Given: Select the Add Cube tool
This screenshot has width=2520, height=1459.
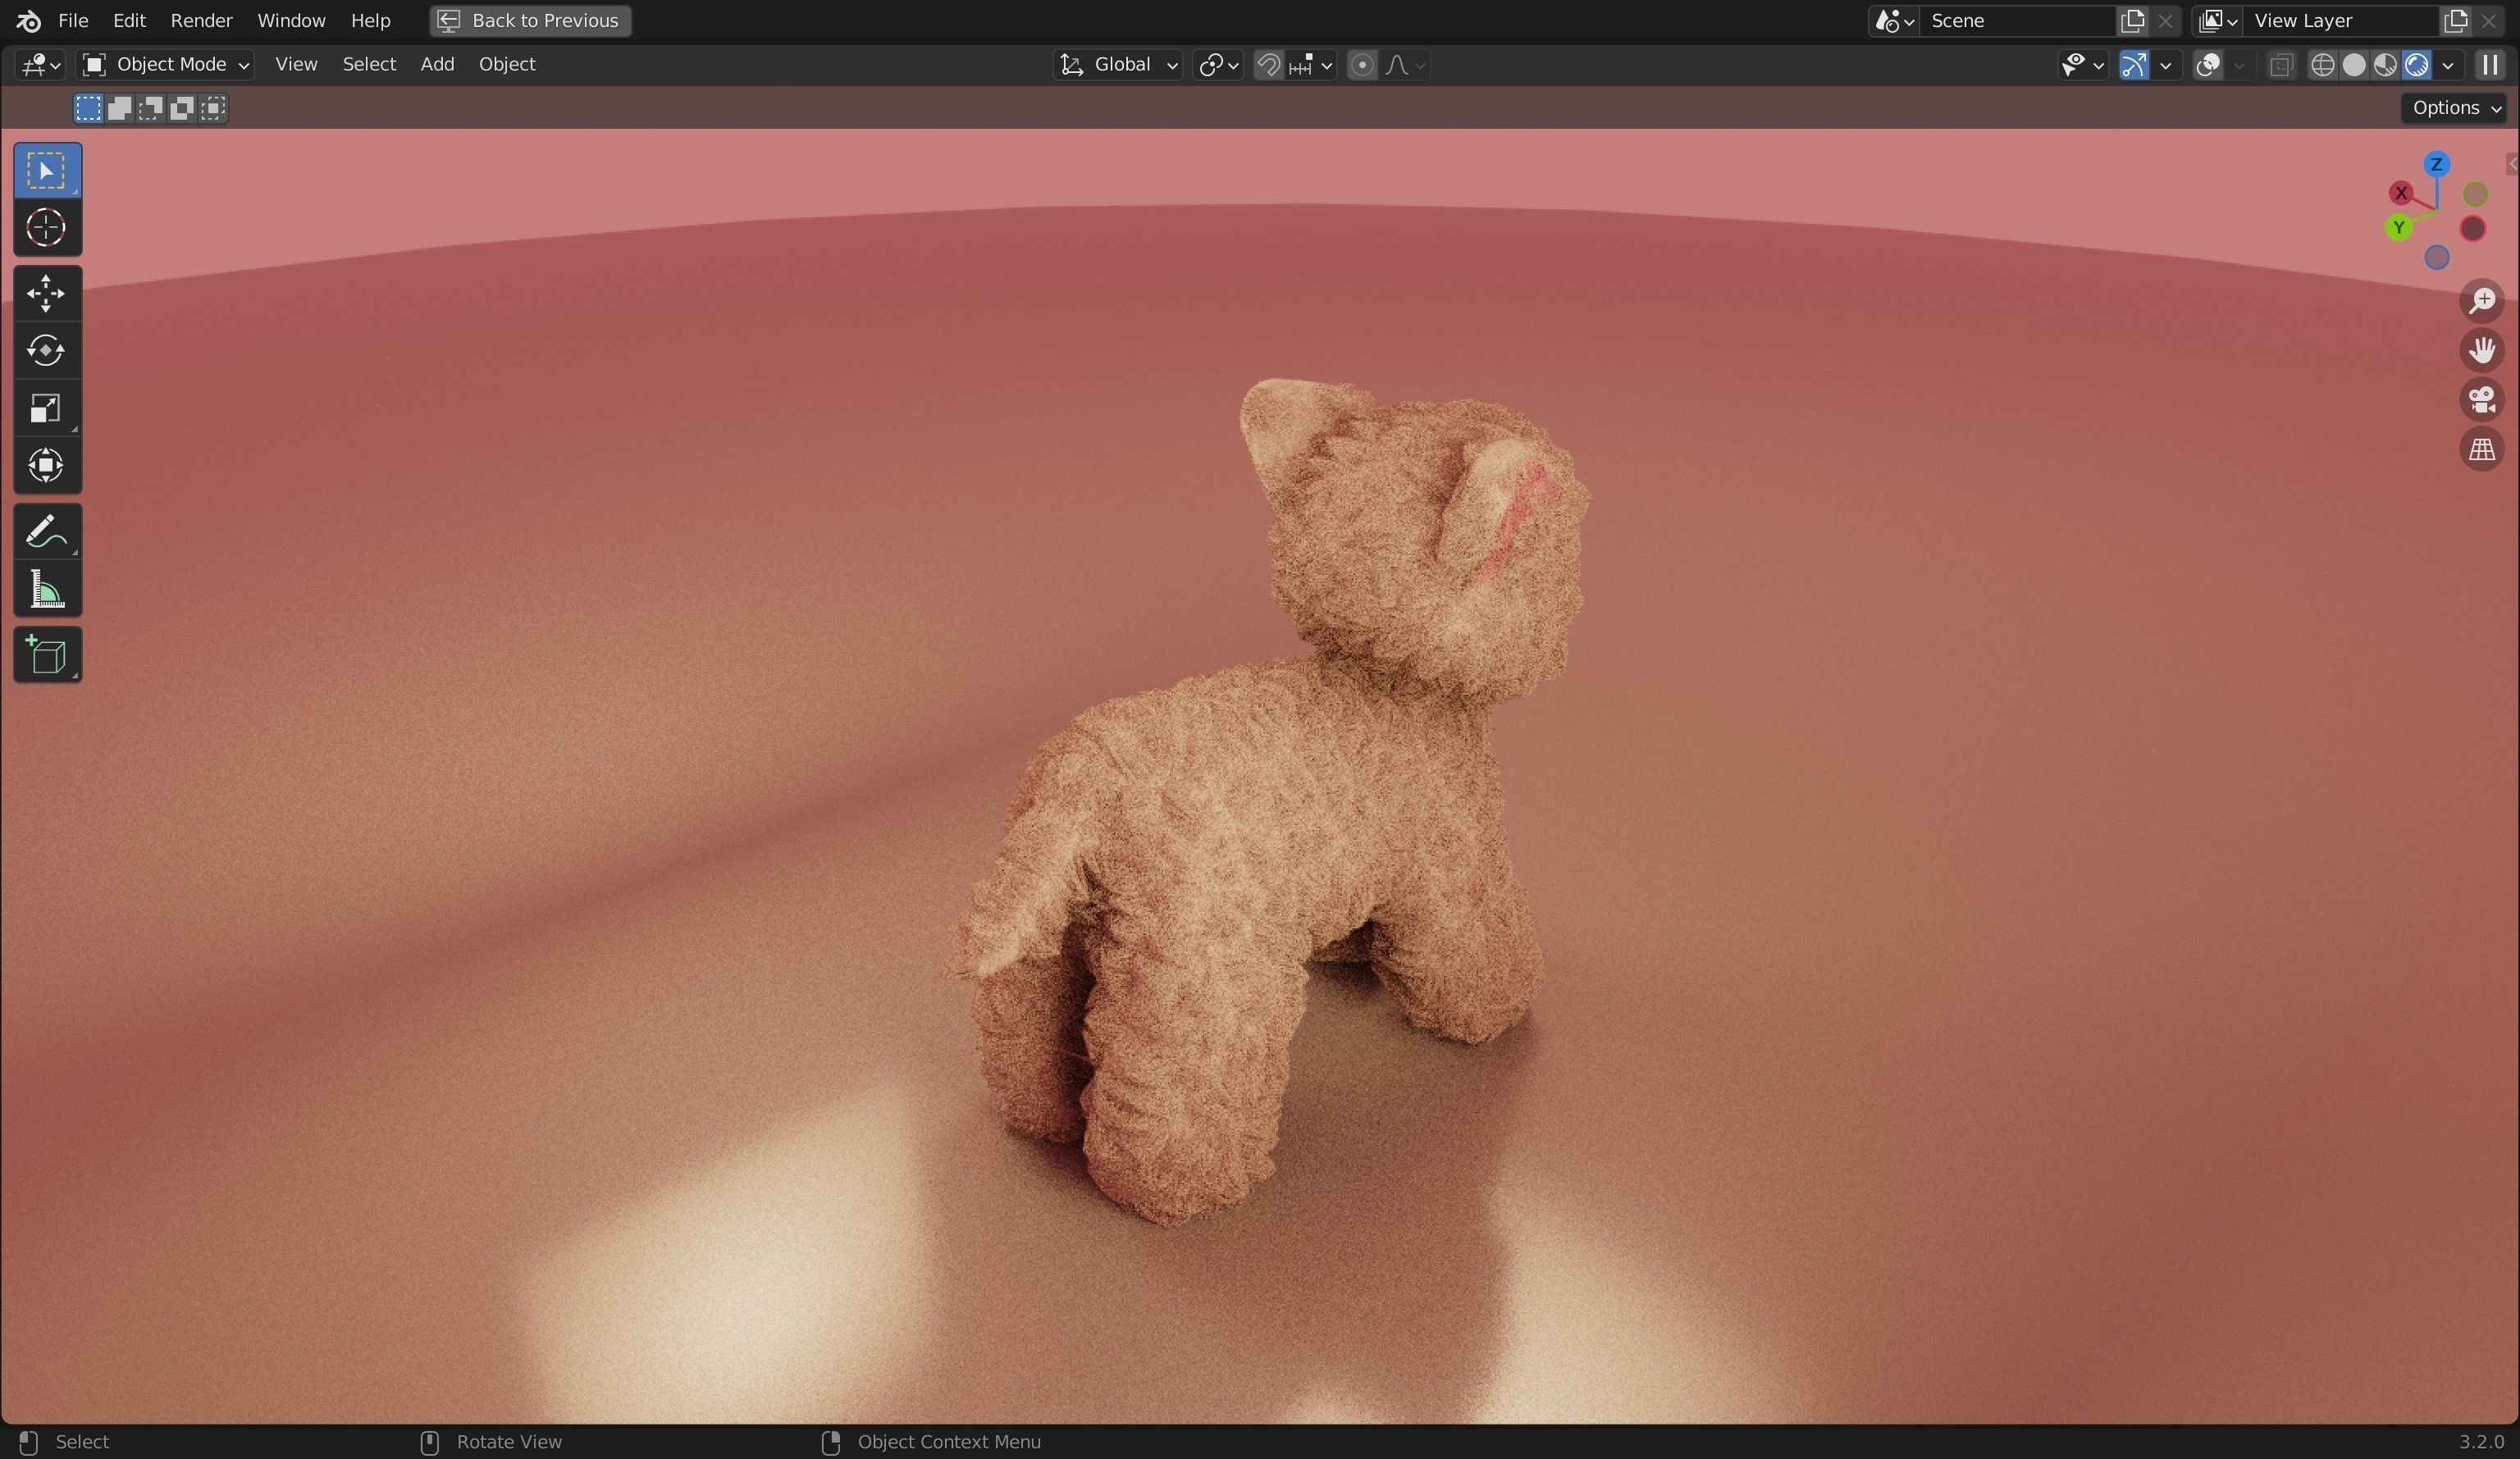Looking at the screenshot, I should click(x=47, y=655).
